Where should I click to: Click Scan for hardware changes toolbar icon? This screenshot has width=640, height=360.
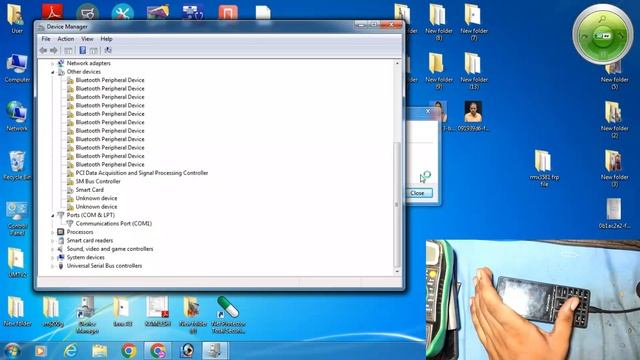pyautogui.click(x=108, y=50)
